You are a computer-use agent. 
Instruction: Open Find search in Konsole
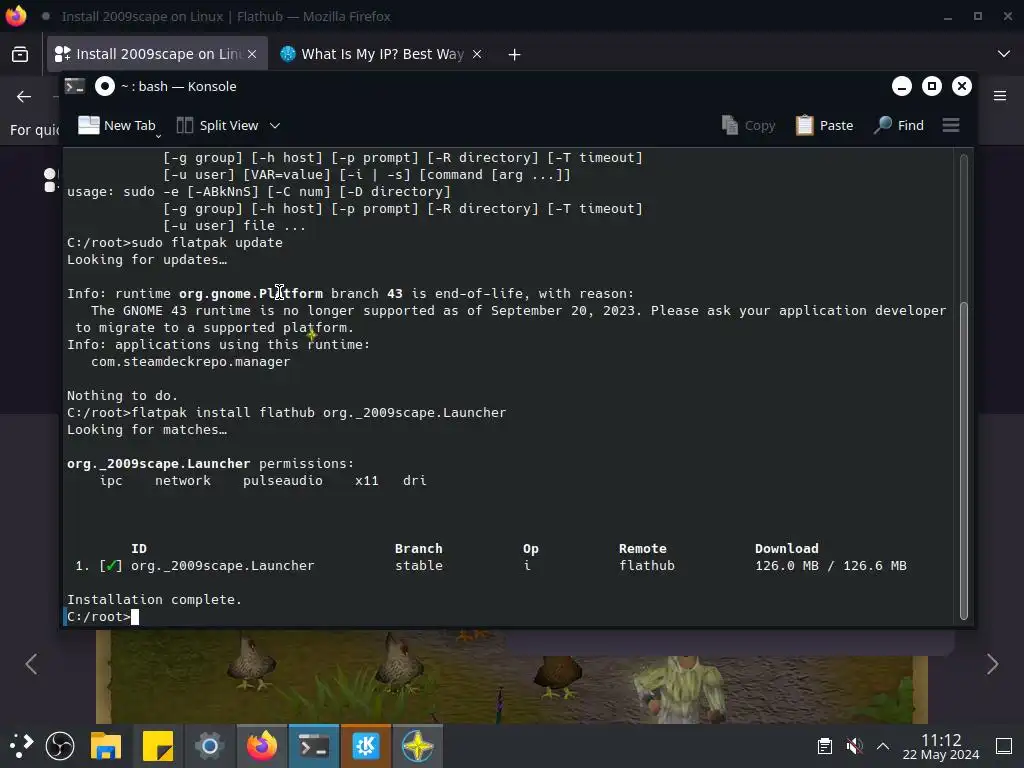[899, 125]
